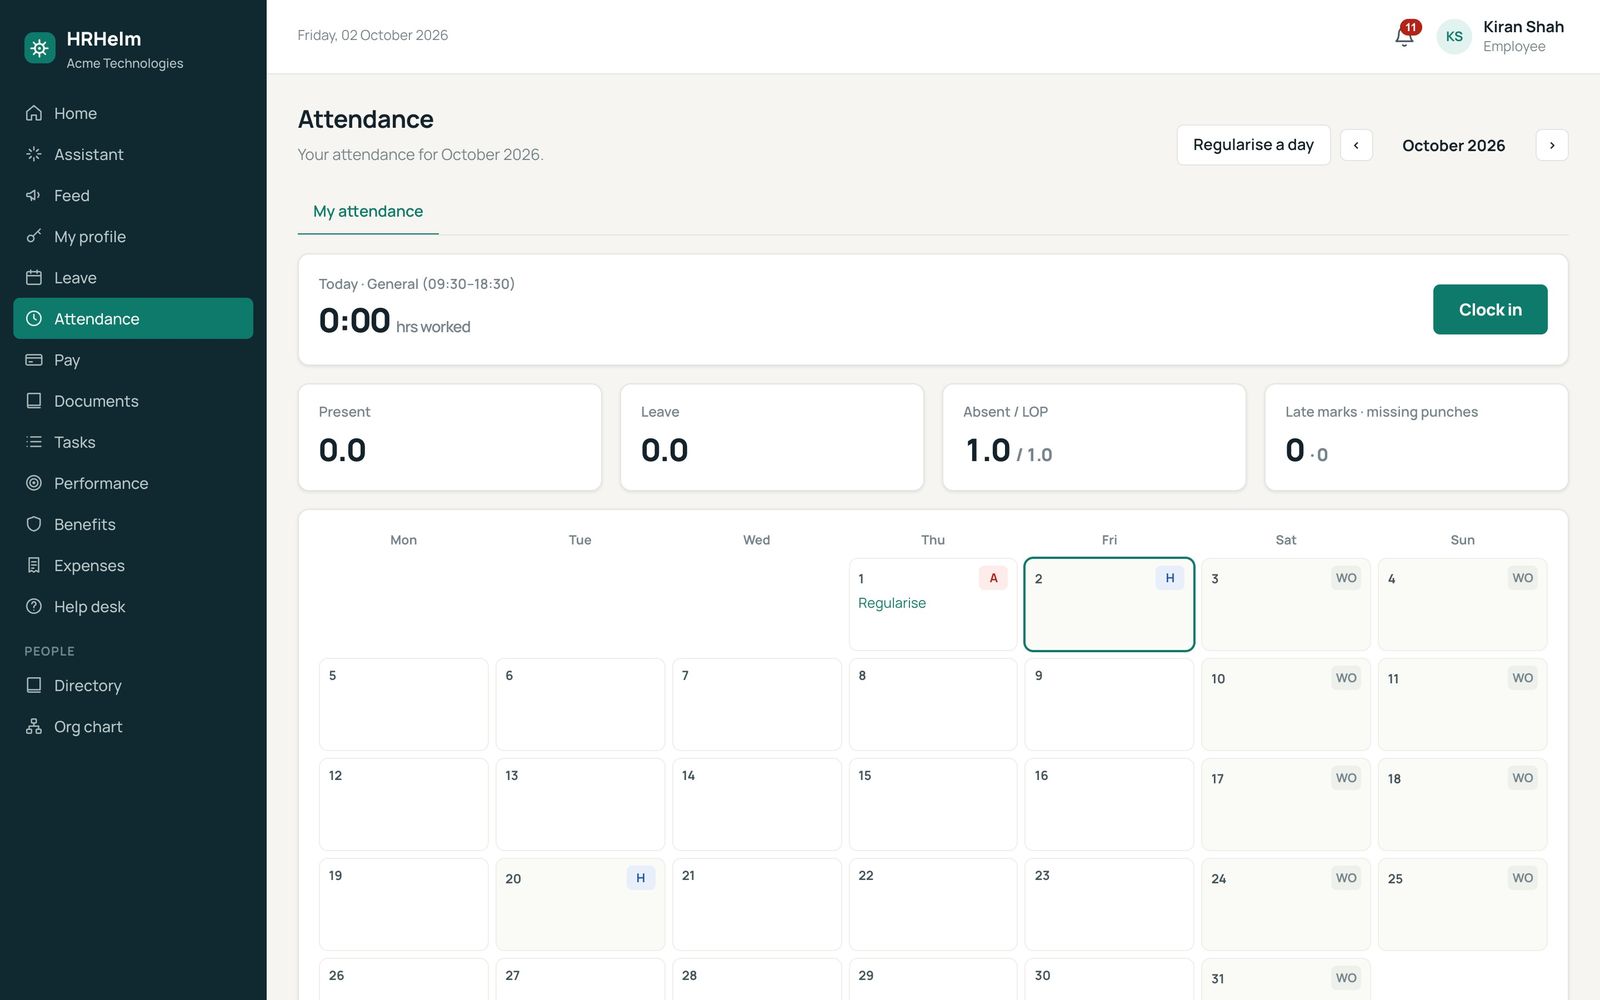
Task: Select the 2 October calendar cell
Action: click(1109, 604)
